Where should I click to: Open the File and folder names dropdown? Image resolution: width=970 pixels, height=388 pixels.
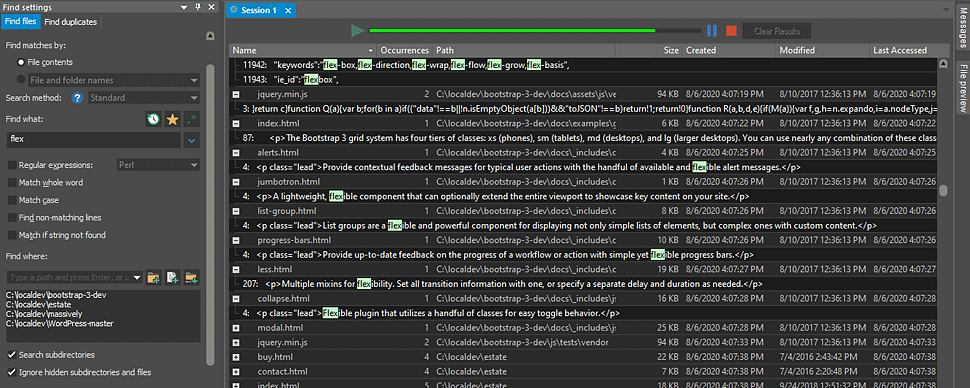coord(114,80)
